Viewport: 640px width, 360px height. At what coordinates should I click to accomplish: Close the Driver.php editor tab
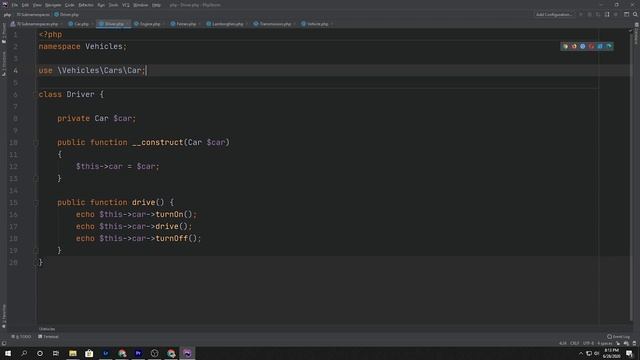127,24
